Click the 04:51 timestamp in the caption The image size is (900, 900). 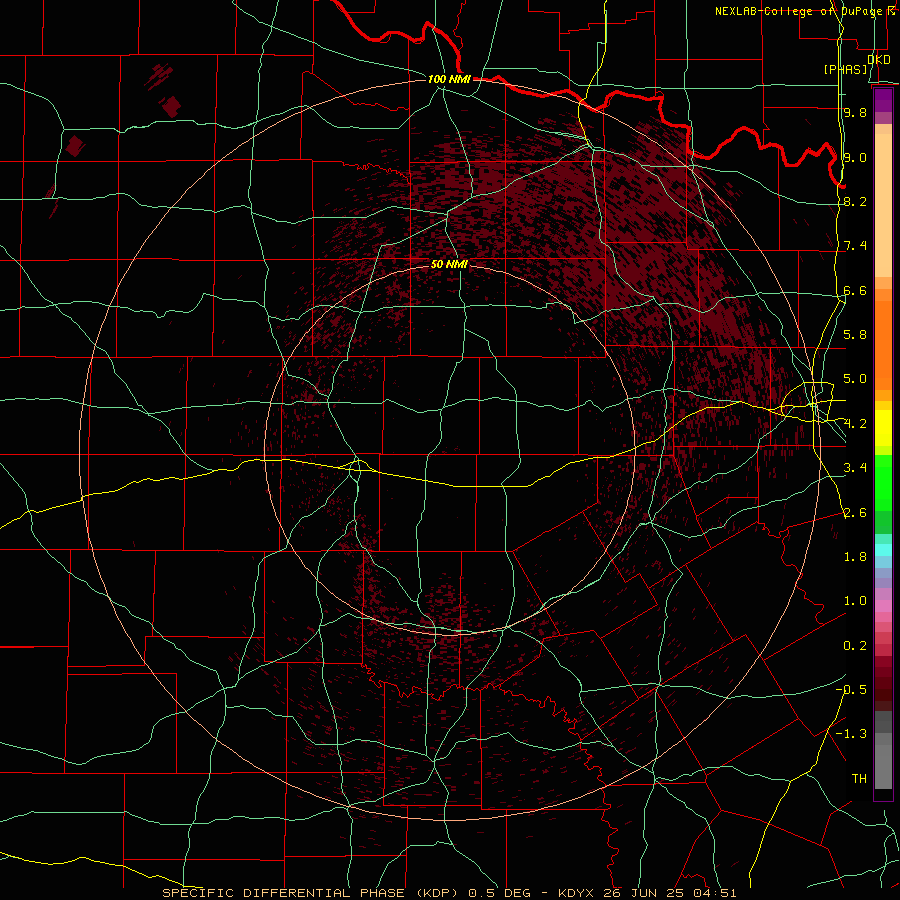point(715,893)
